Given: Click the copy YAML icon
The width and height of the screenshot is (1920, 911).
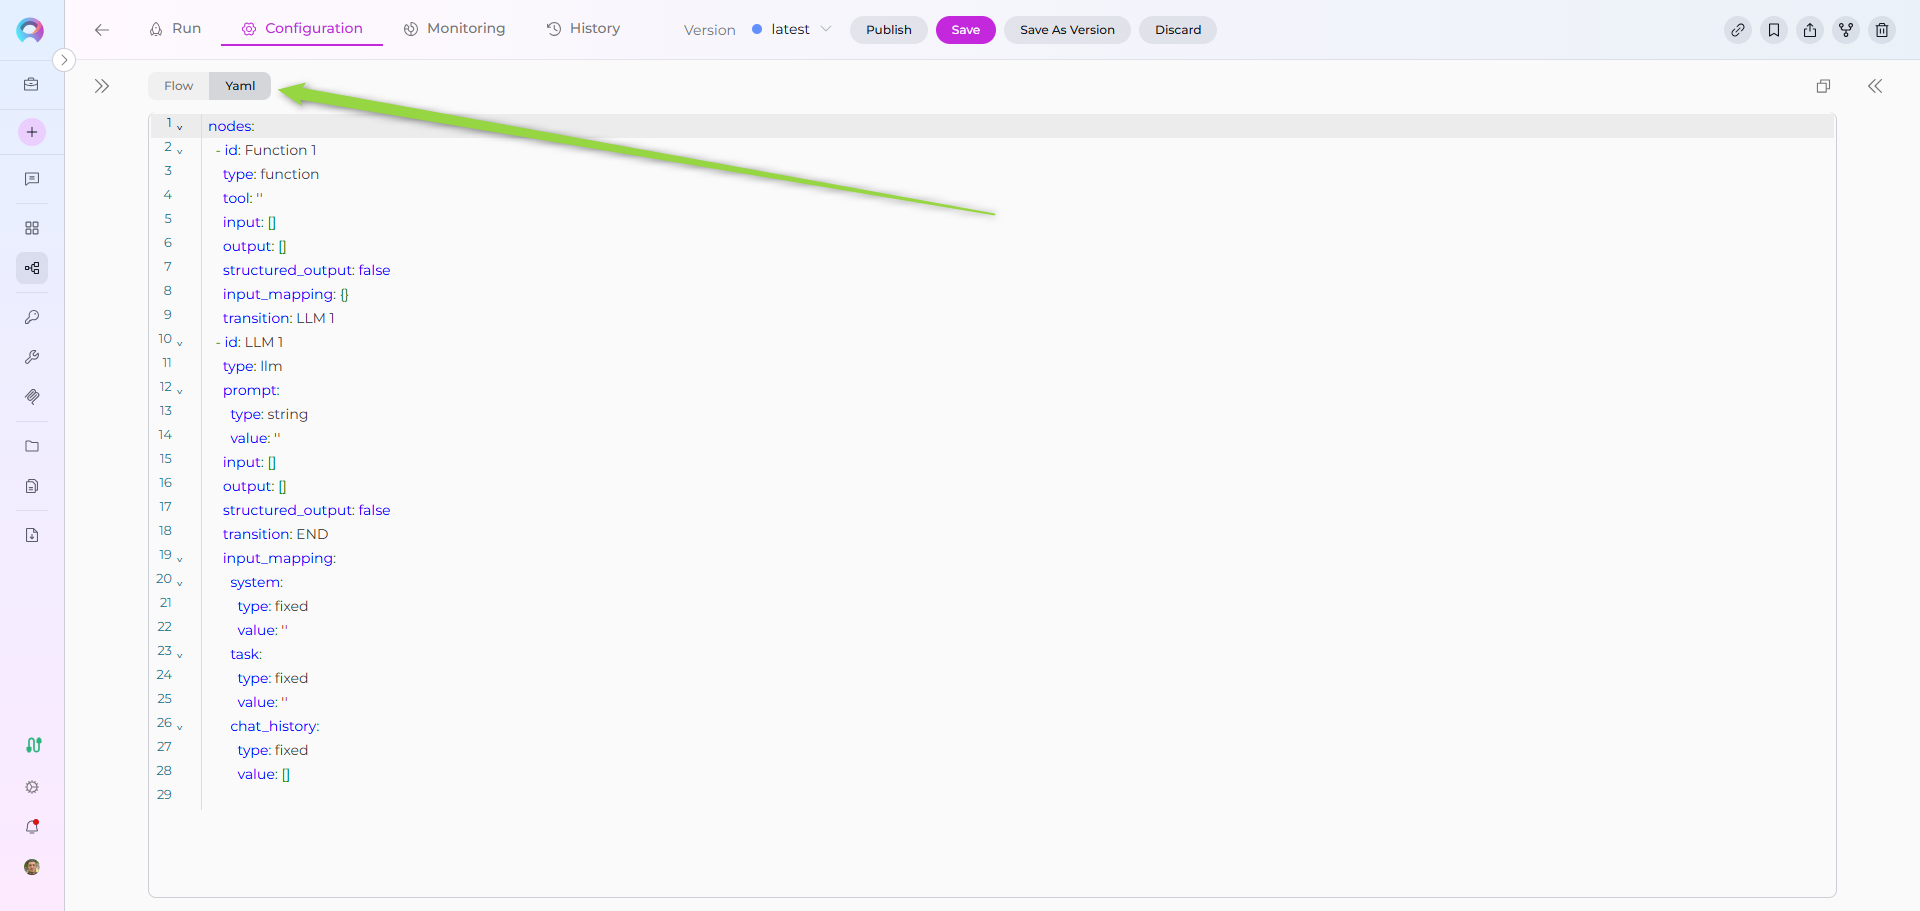Looking at the screenshot, I should pos(1822,86).
